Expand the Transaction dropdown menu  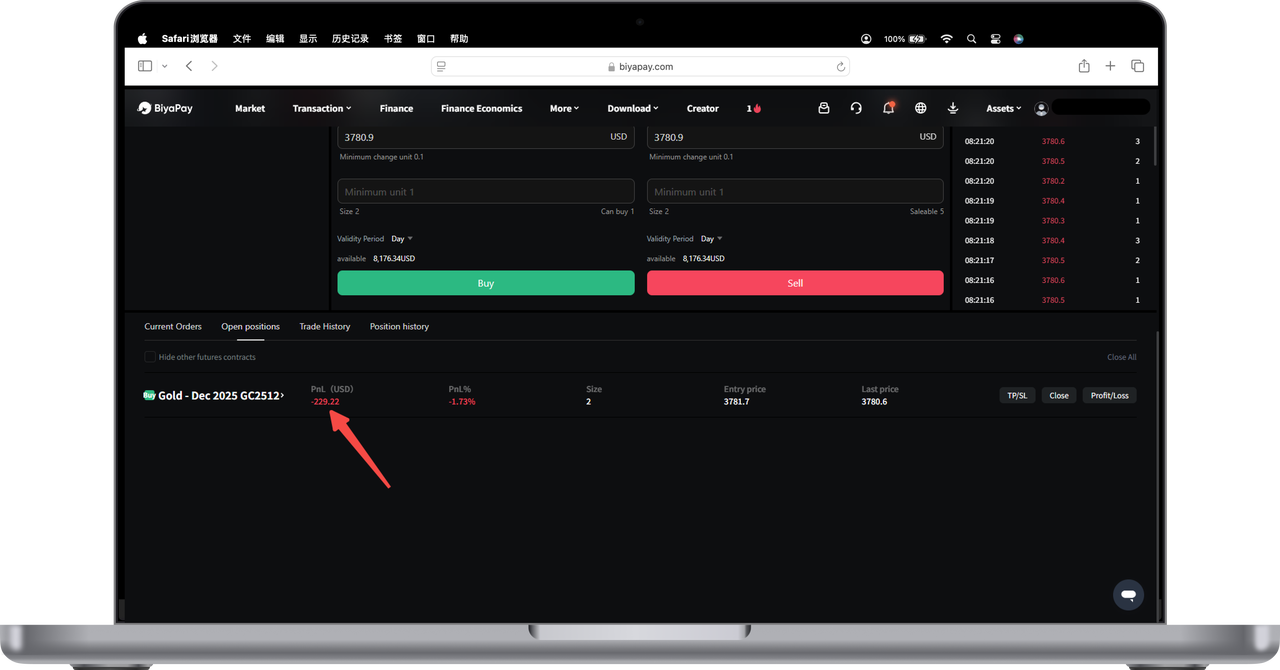[321, 108]
